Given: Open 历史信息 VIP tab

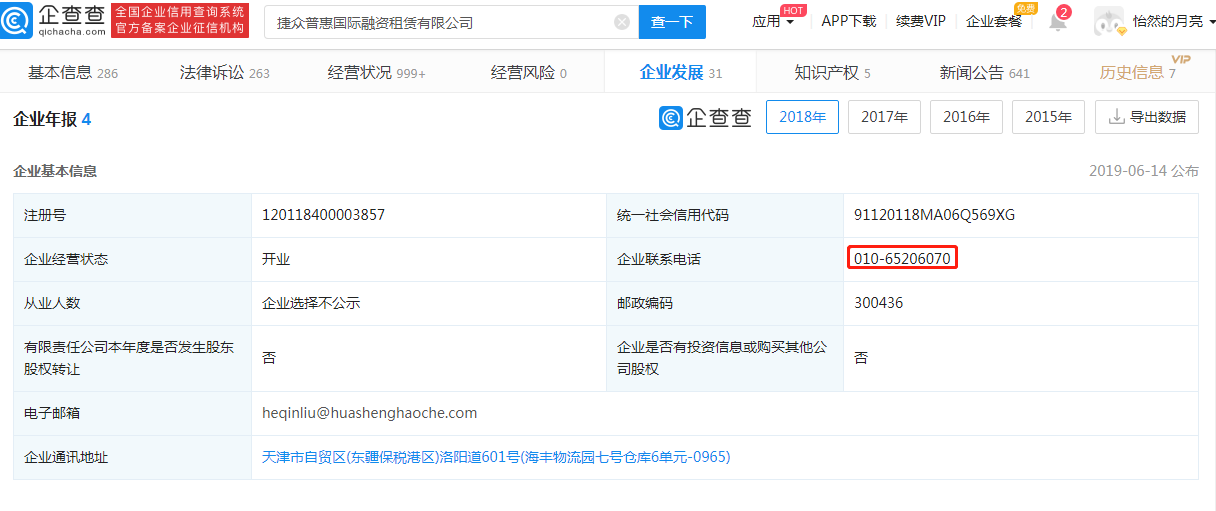Looking at the screenshot, I should 1137,72.
